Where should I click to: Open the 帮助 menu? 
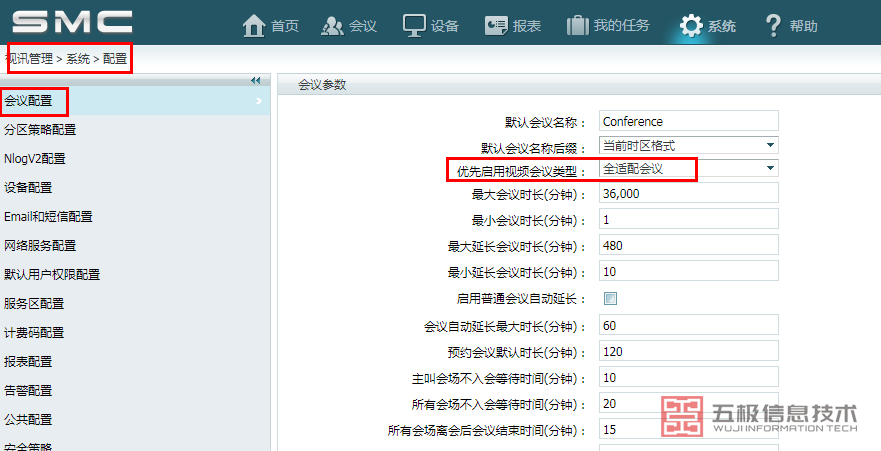(803, 26)
